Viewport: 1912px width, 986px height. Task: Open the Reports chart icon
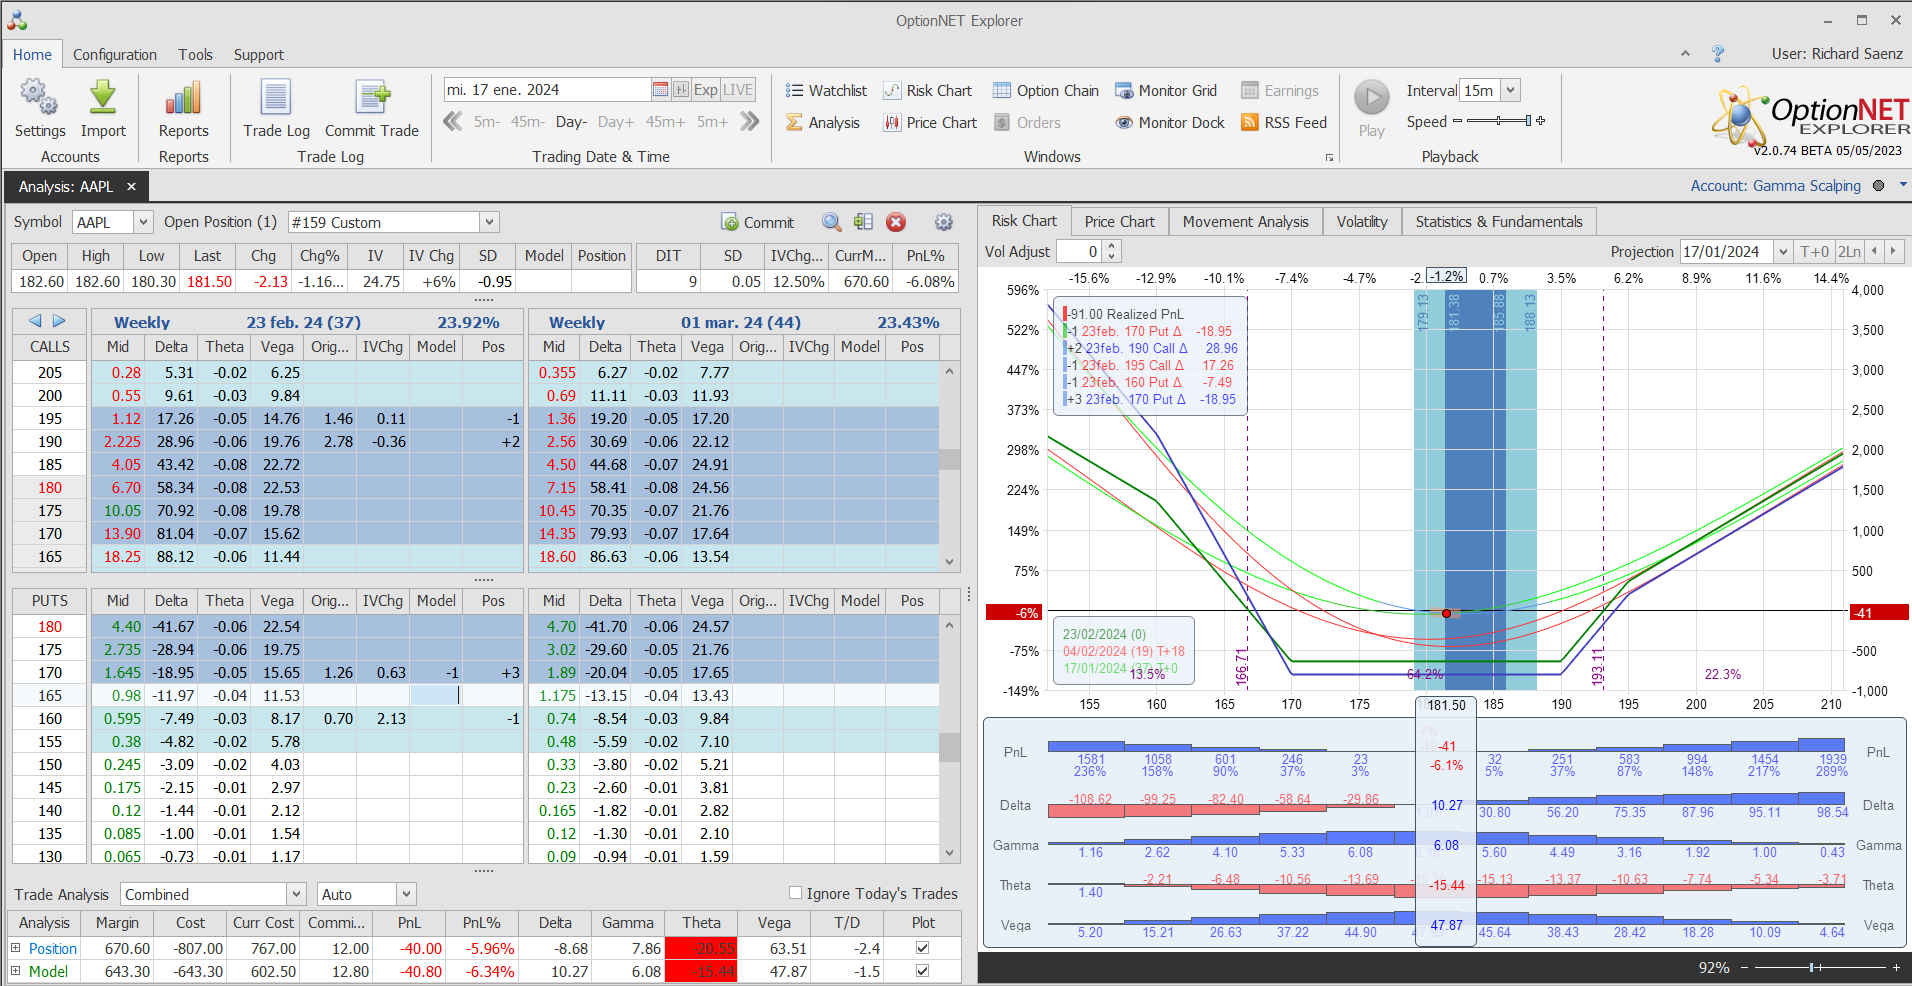click(183, 98)
